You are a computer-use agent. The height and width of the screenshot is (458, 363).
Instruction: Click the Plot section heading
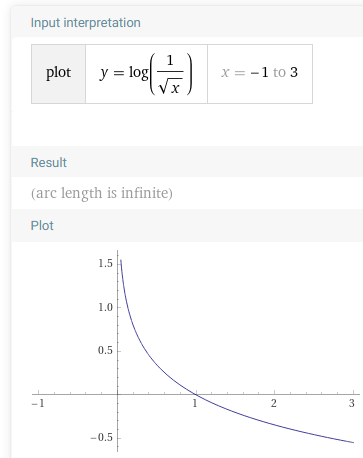42,226
